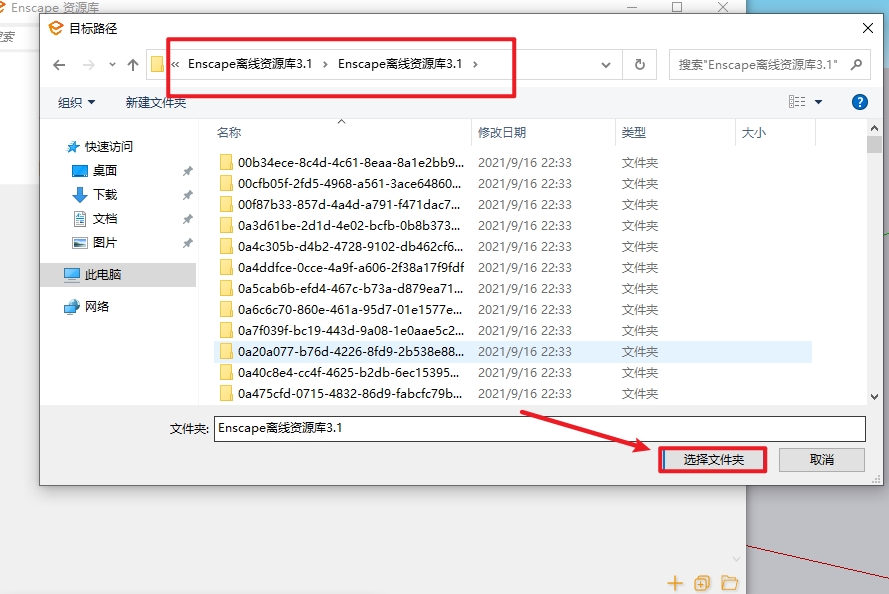This screenshot has width=889, height=594.
Task: Click 新建文件夹 in the toolbar
Action: [x=155, y=102]
